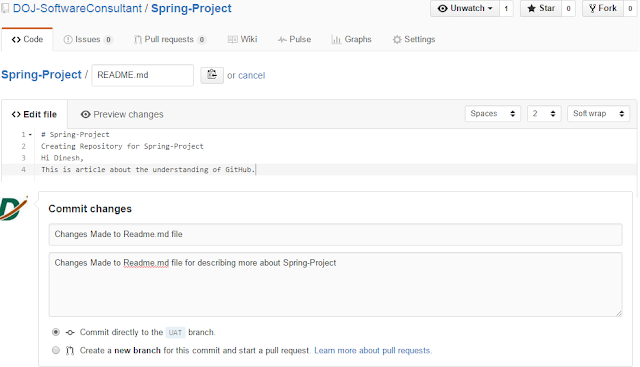Image resolution: width=640 pixels, height=367 pixels.
Task: Click the fork count badge
Action: pyautogui.click(x=630, y=8)
